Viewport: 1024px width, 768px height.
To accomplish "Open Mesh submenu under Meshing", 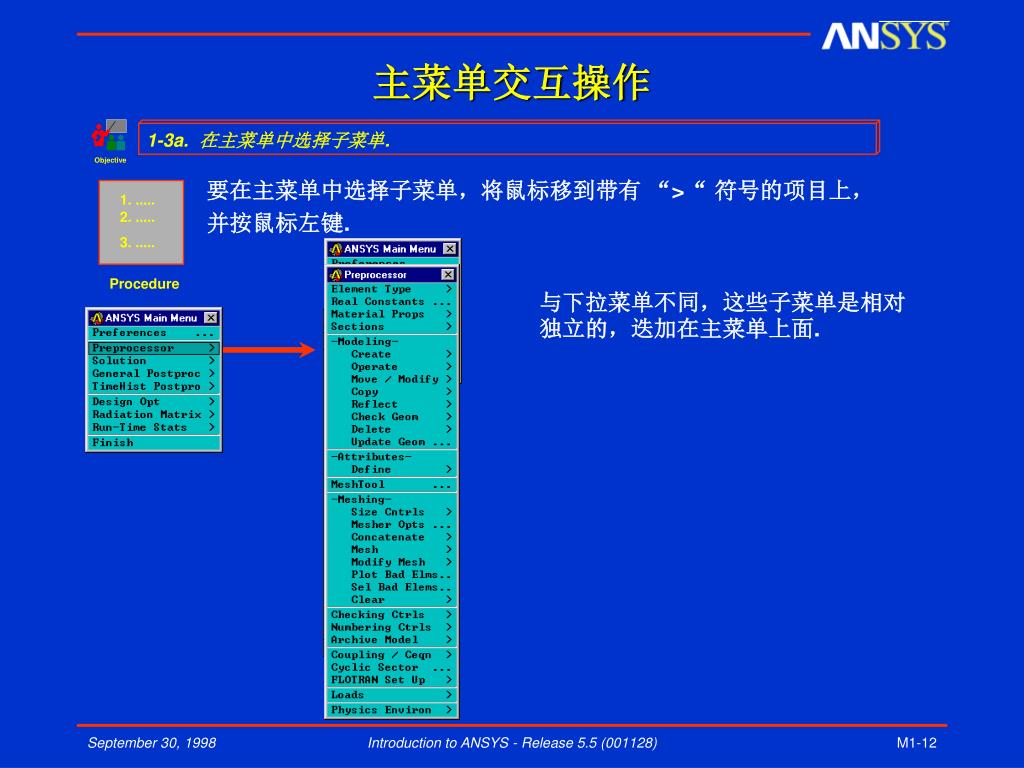I will click(x=391, y=549).
